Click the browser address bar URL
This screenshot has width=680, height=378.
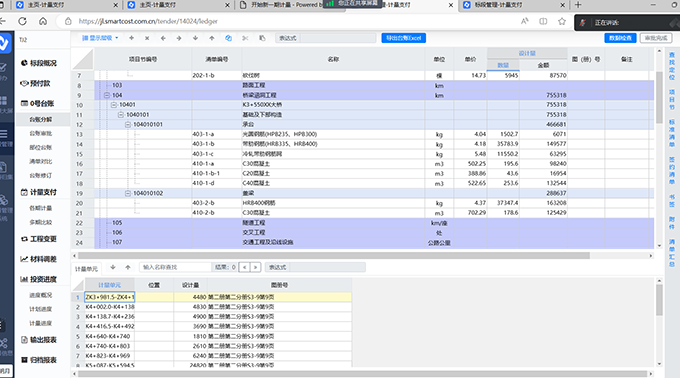(x=148, y=21)
